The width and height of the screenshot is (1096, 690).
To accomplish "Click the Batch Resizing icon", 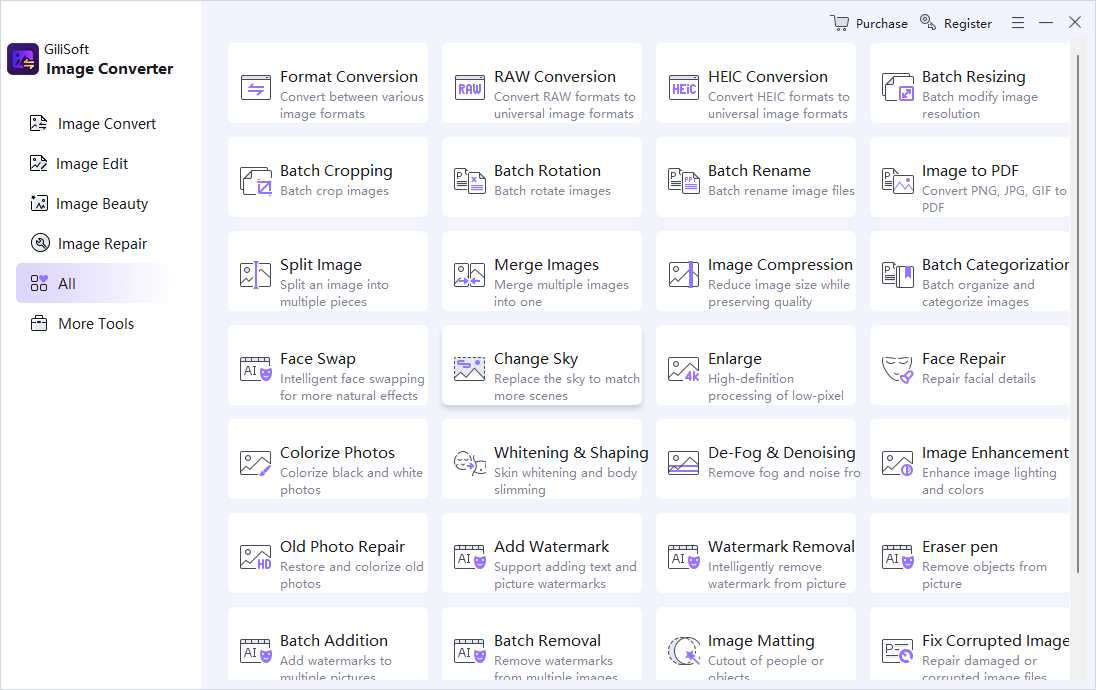I will [x=897, y=88].
